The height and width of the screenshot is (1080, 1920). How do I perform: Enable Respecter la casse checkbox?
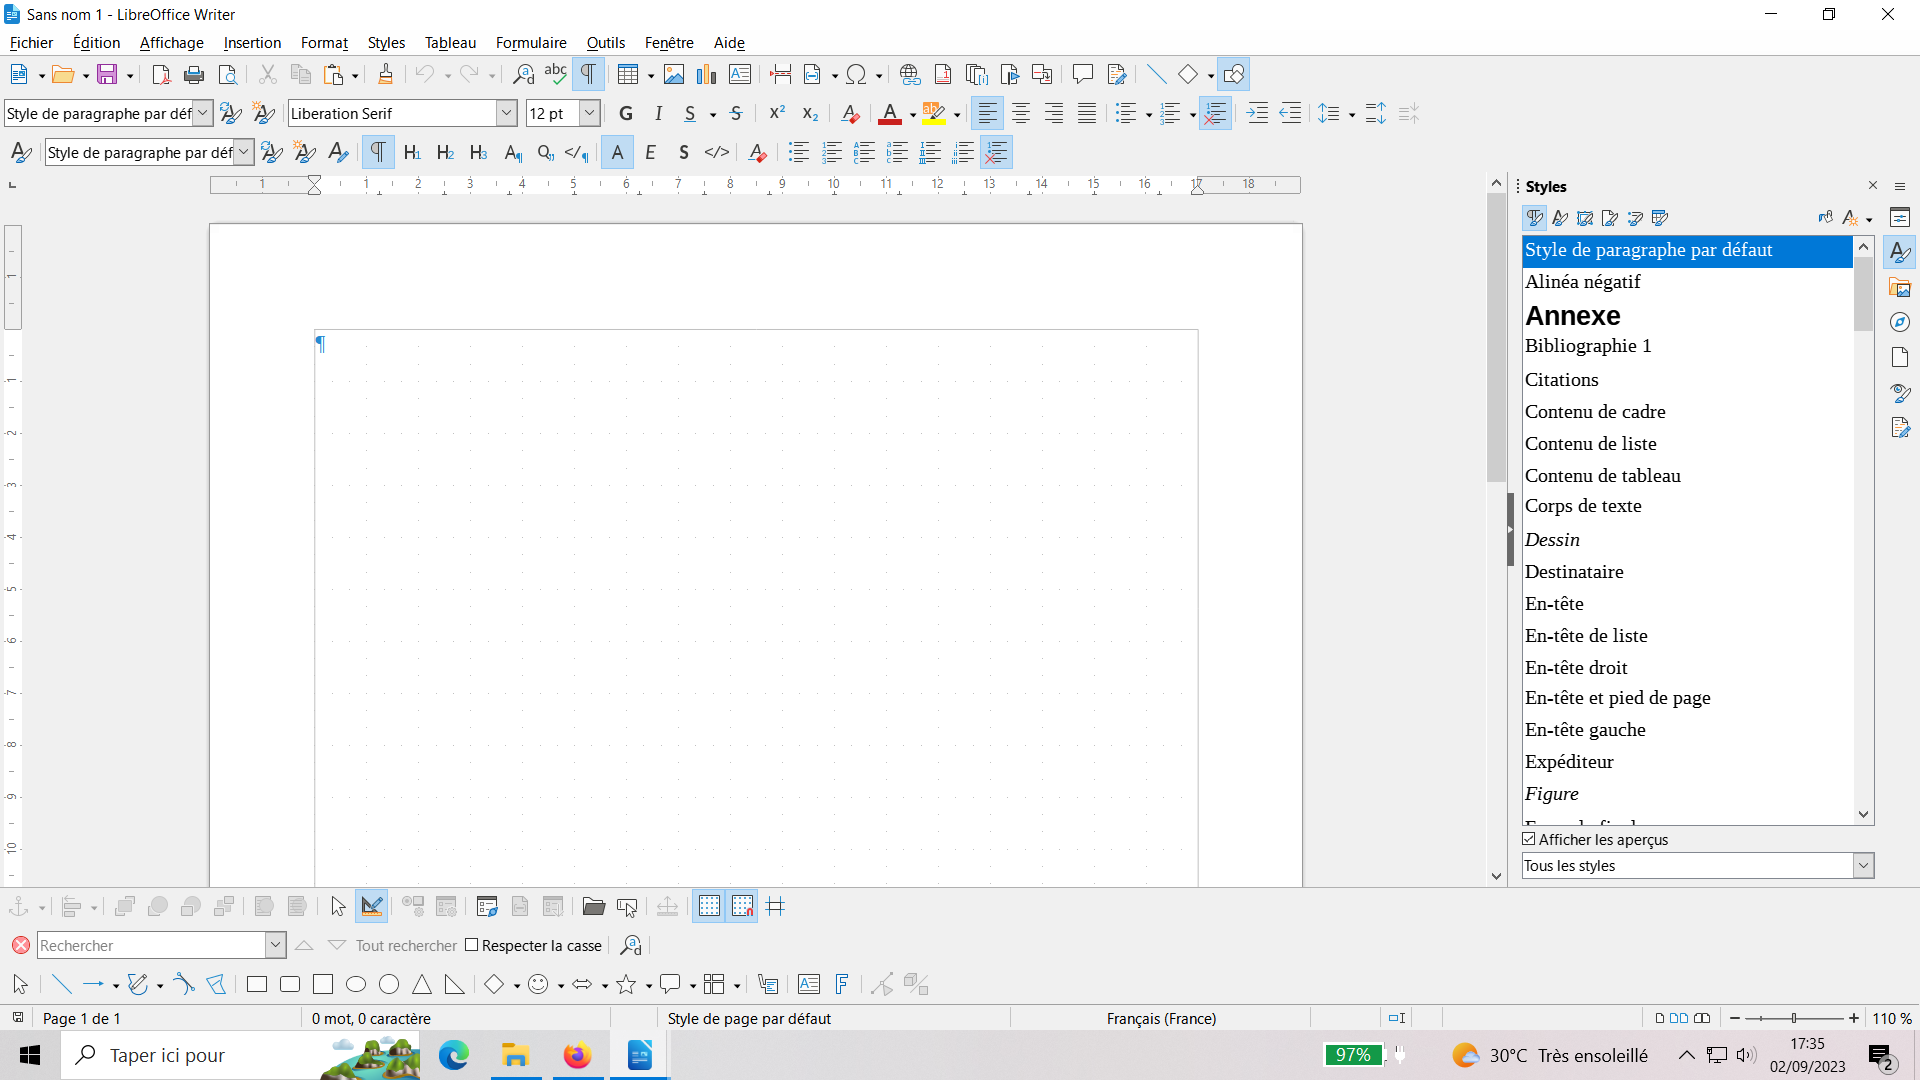click(472, 945)
